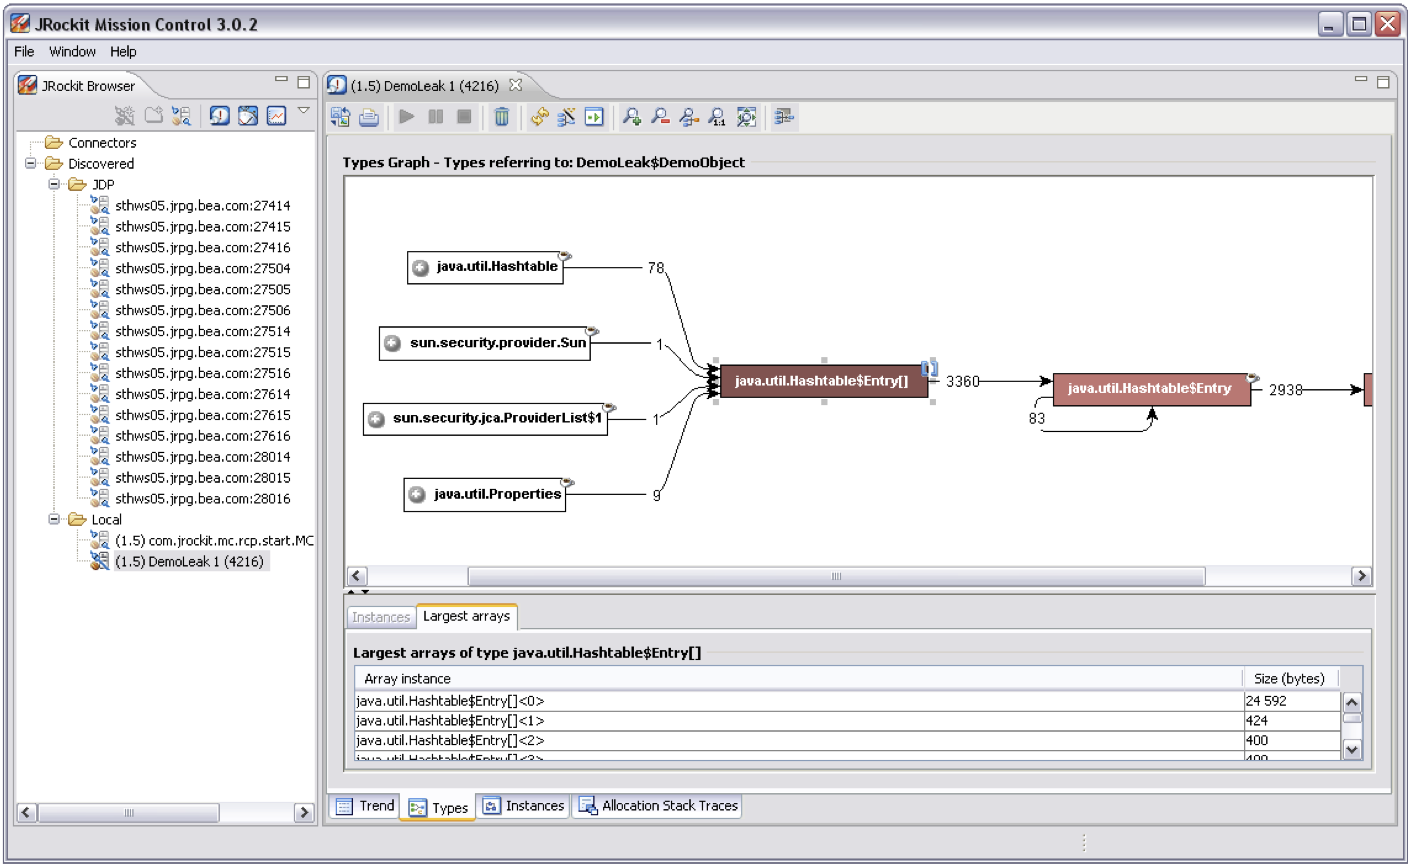Click the stop button in toolbar
Viewport: 1411px width, 867px height.
(x=464, y=117)
